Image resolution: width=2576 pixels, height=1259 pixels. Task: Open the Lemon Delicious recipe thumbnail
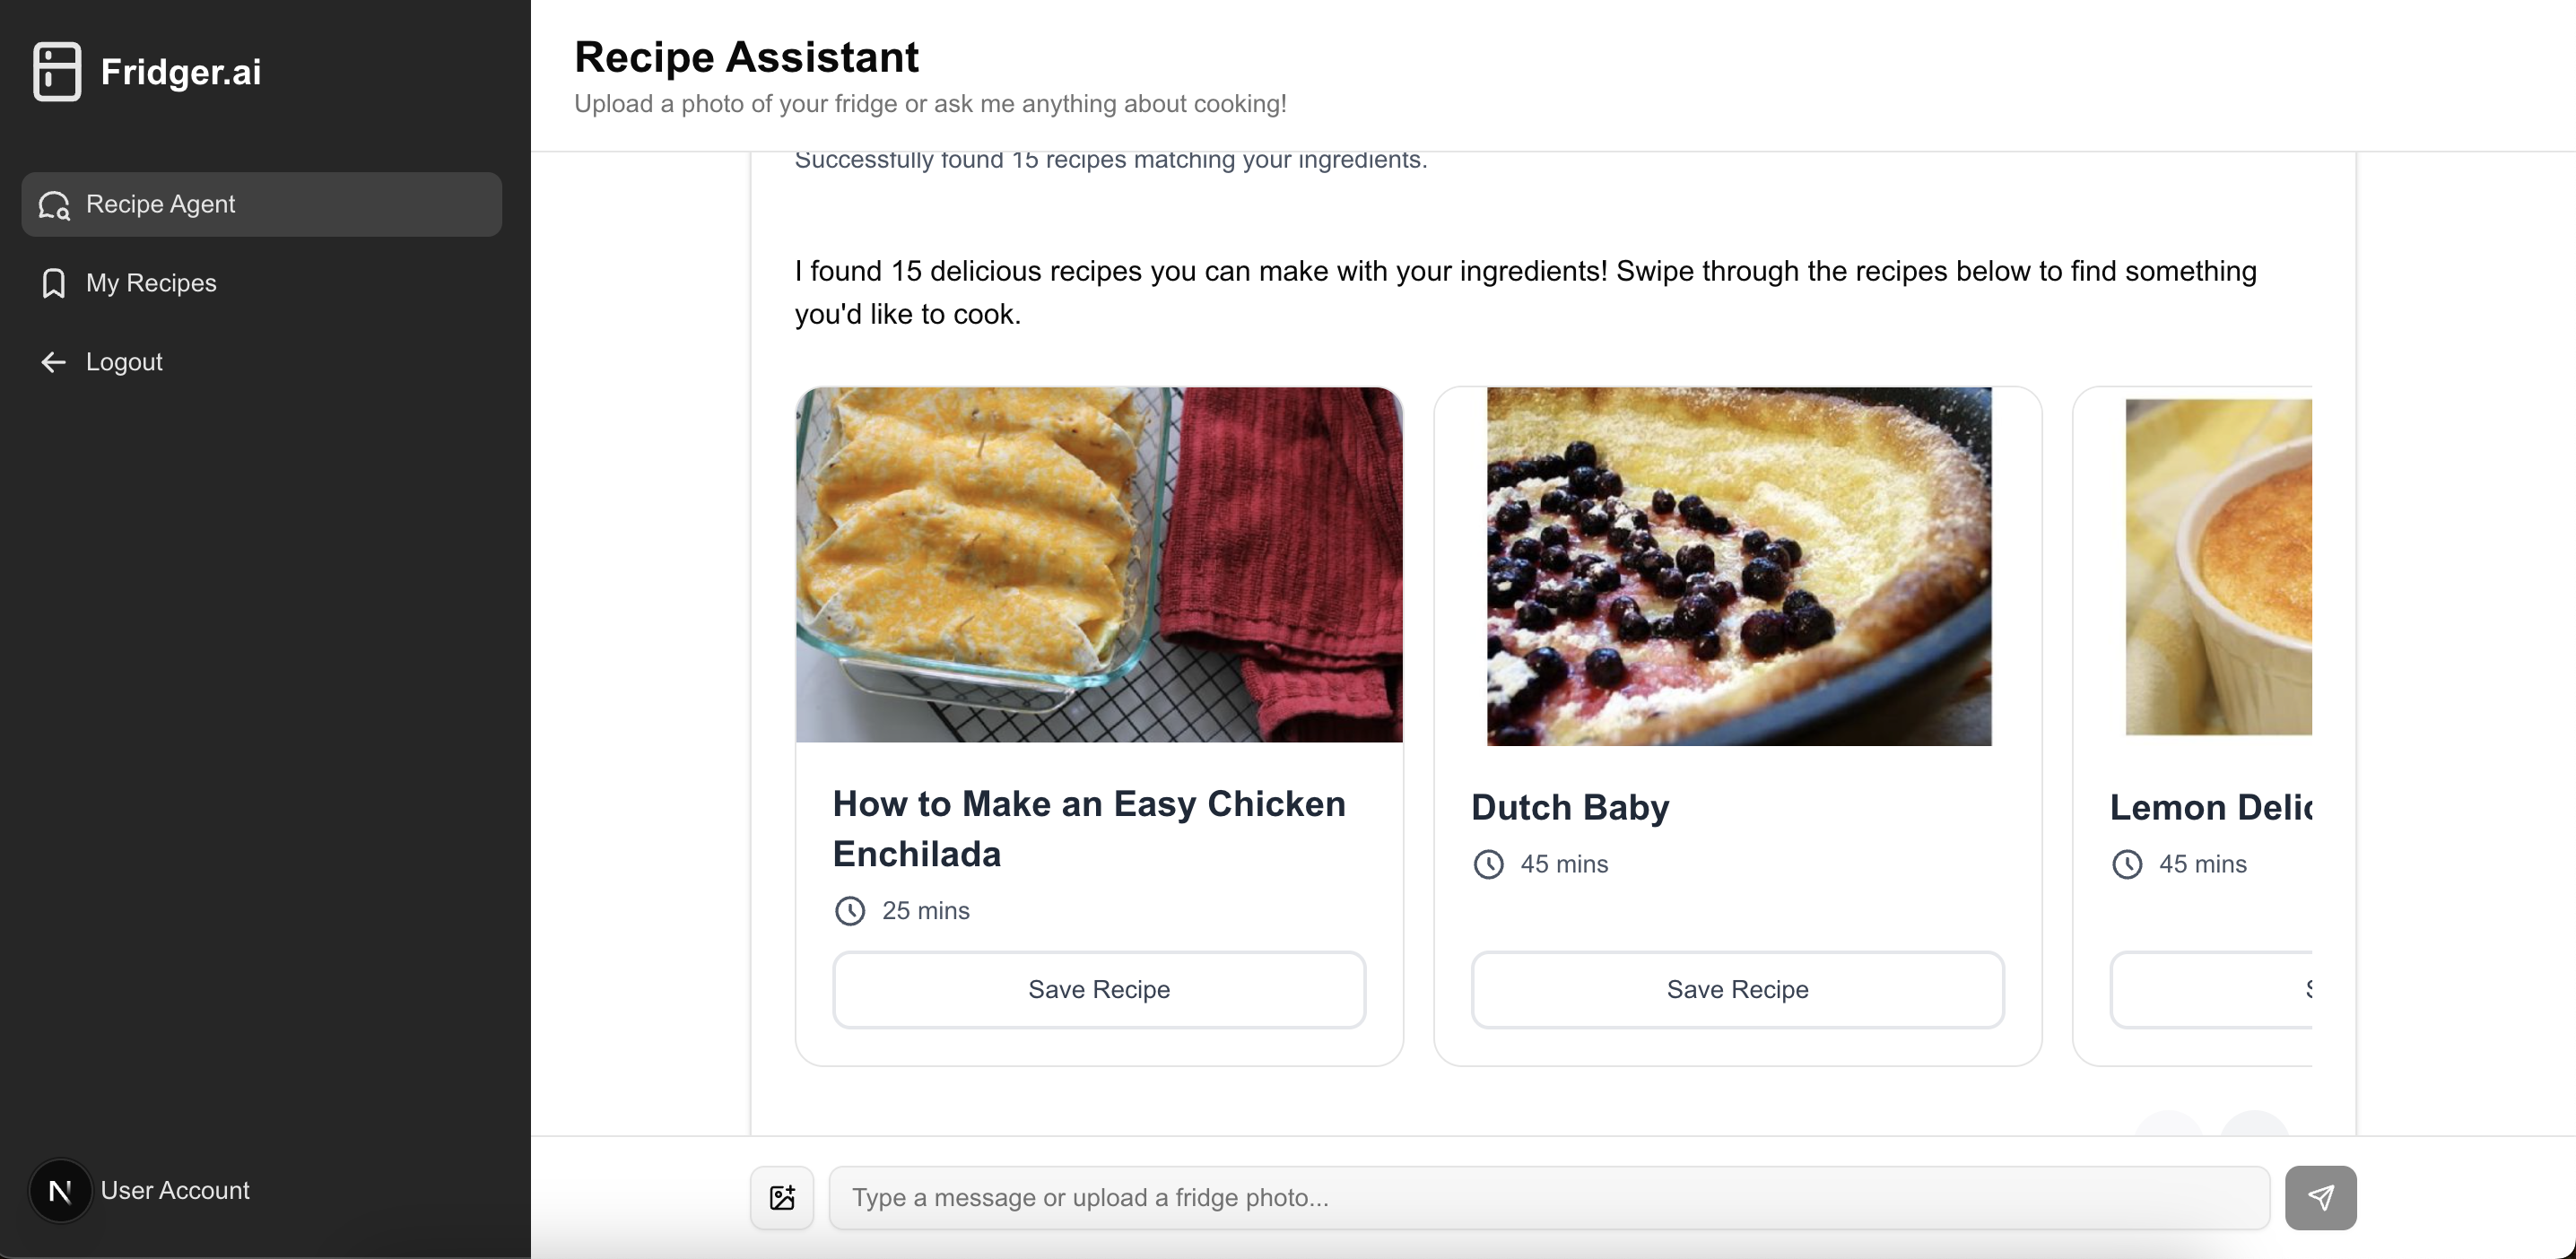pos(2218,566)
